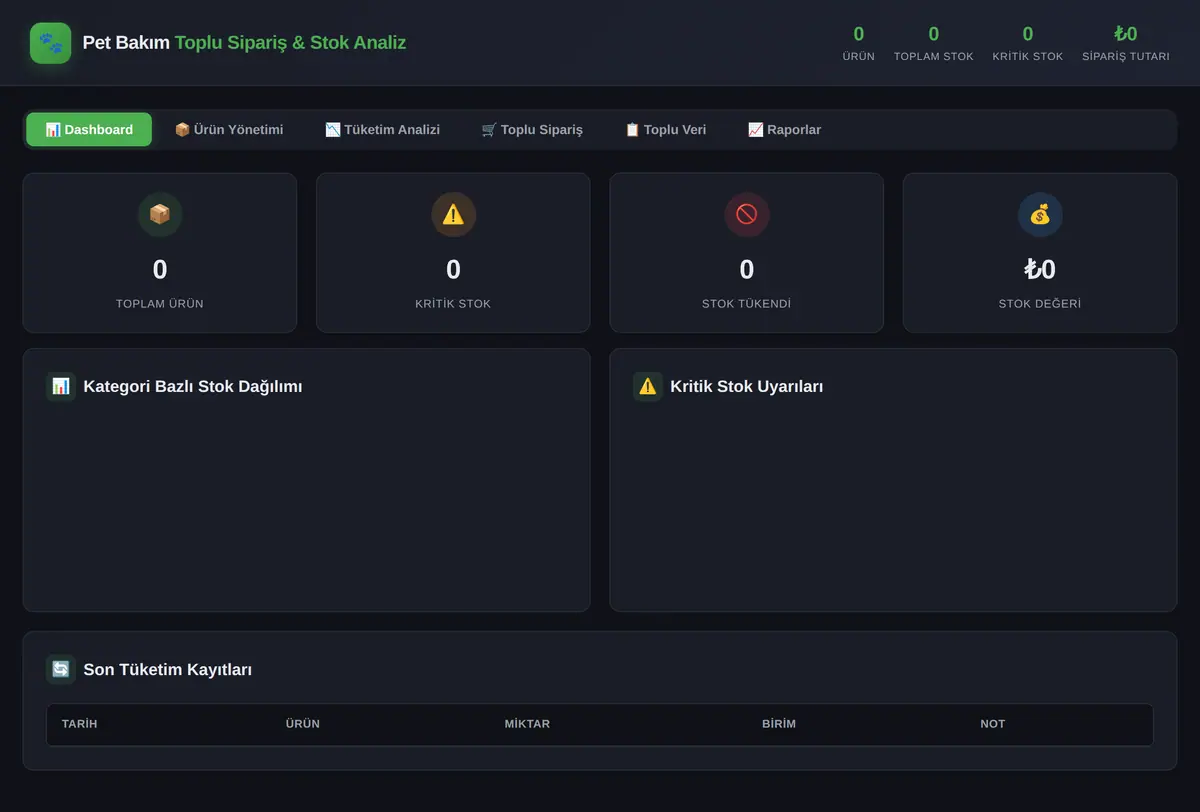
Task: Click the warning icon above Kritik Stok card
Action: click(x=453, y=214)
